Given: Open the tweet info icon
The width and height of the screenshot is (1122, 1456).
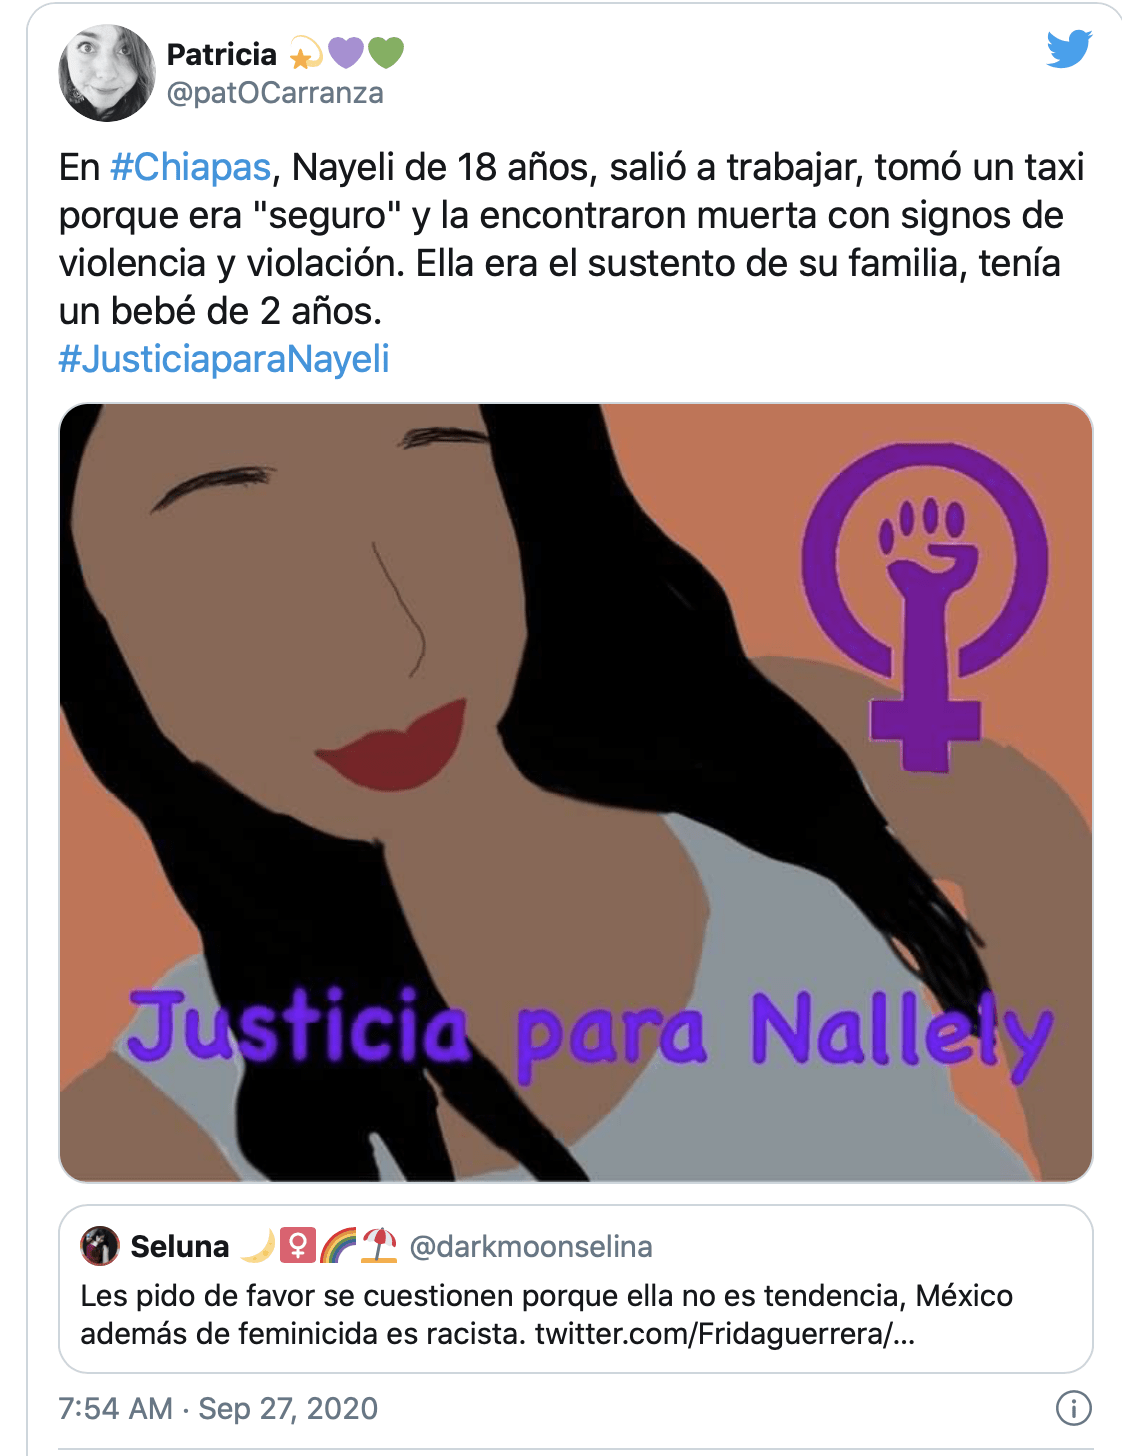Looking at the screenshot, I should click(x=1074, y=1408).
